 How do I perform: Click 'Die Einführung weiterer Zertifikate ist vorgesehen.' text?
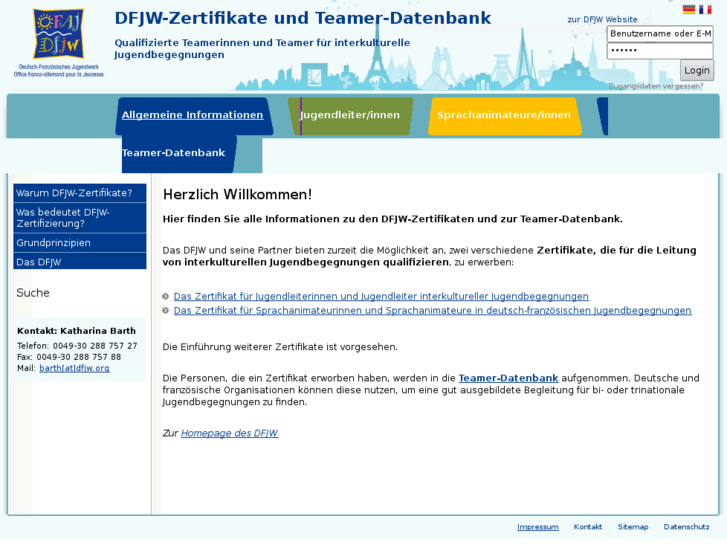pyautogui.click(x=280, y=347)
